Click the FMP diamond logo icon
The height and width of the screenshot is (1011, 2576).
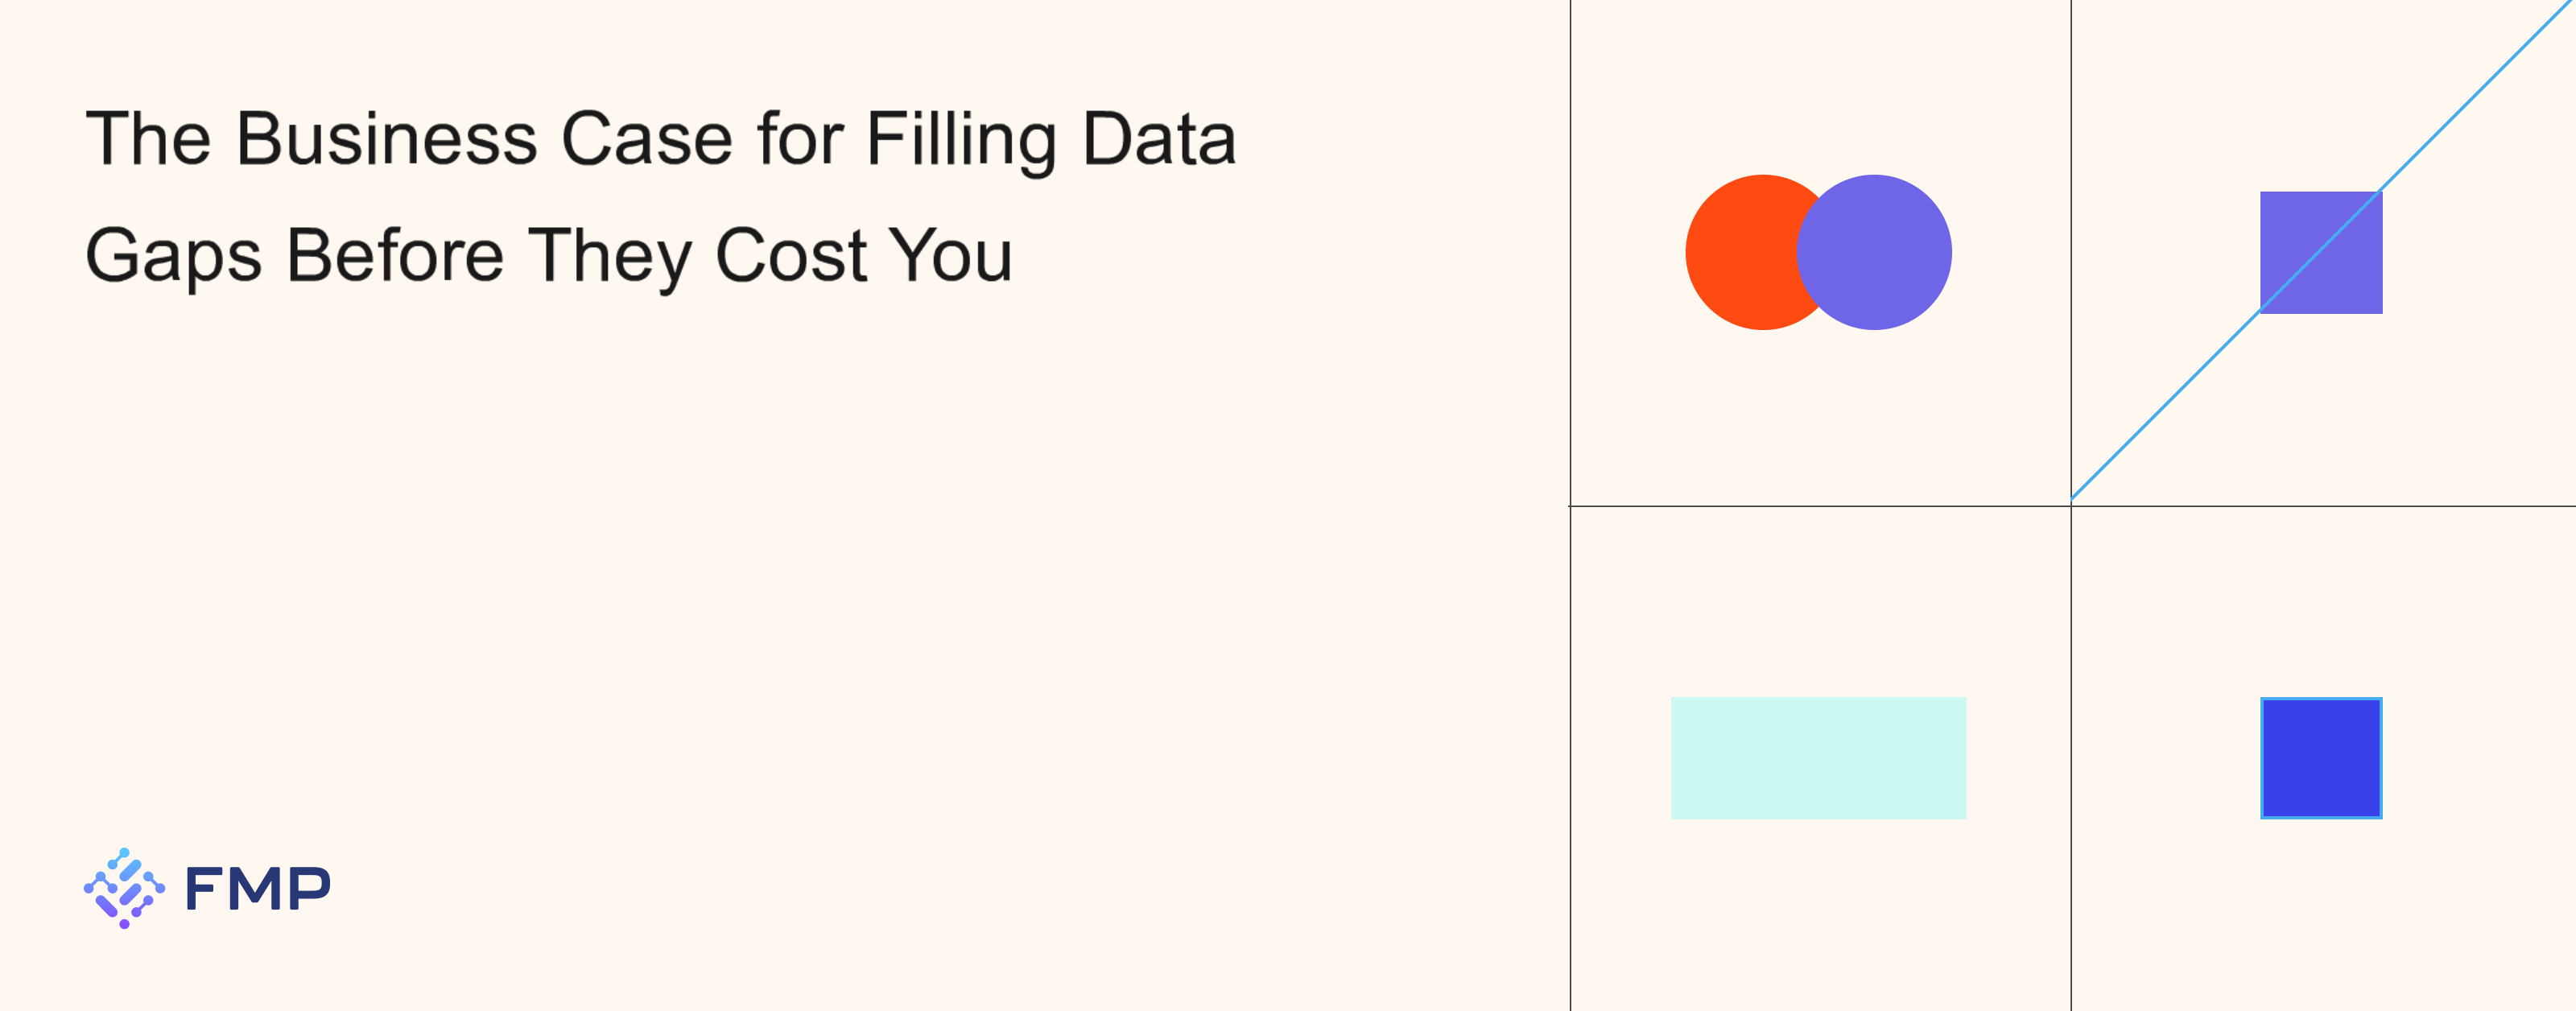click(124, 888)
